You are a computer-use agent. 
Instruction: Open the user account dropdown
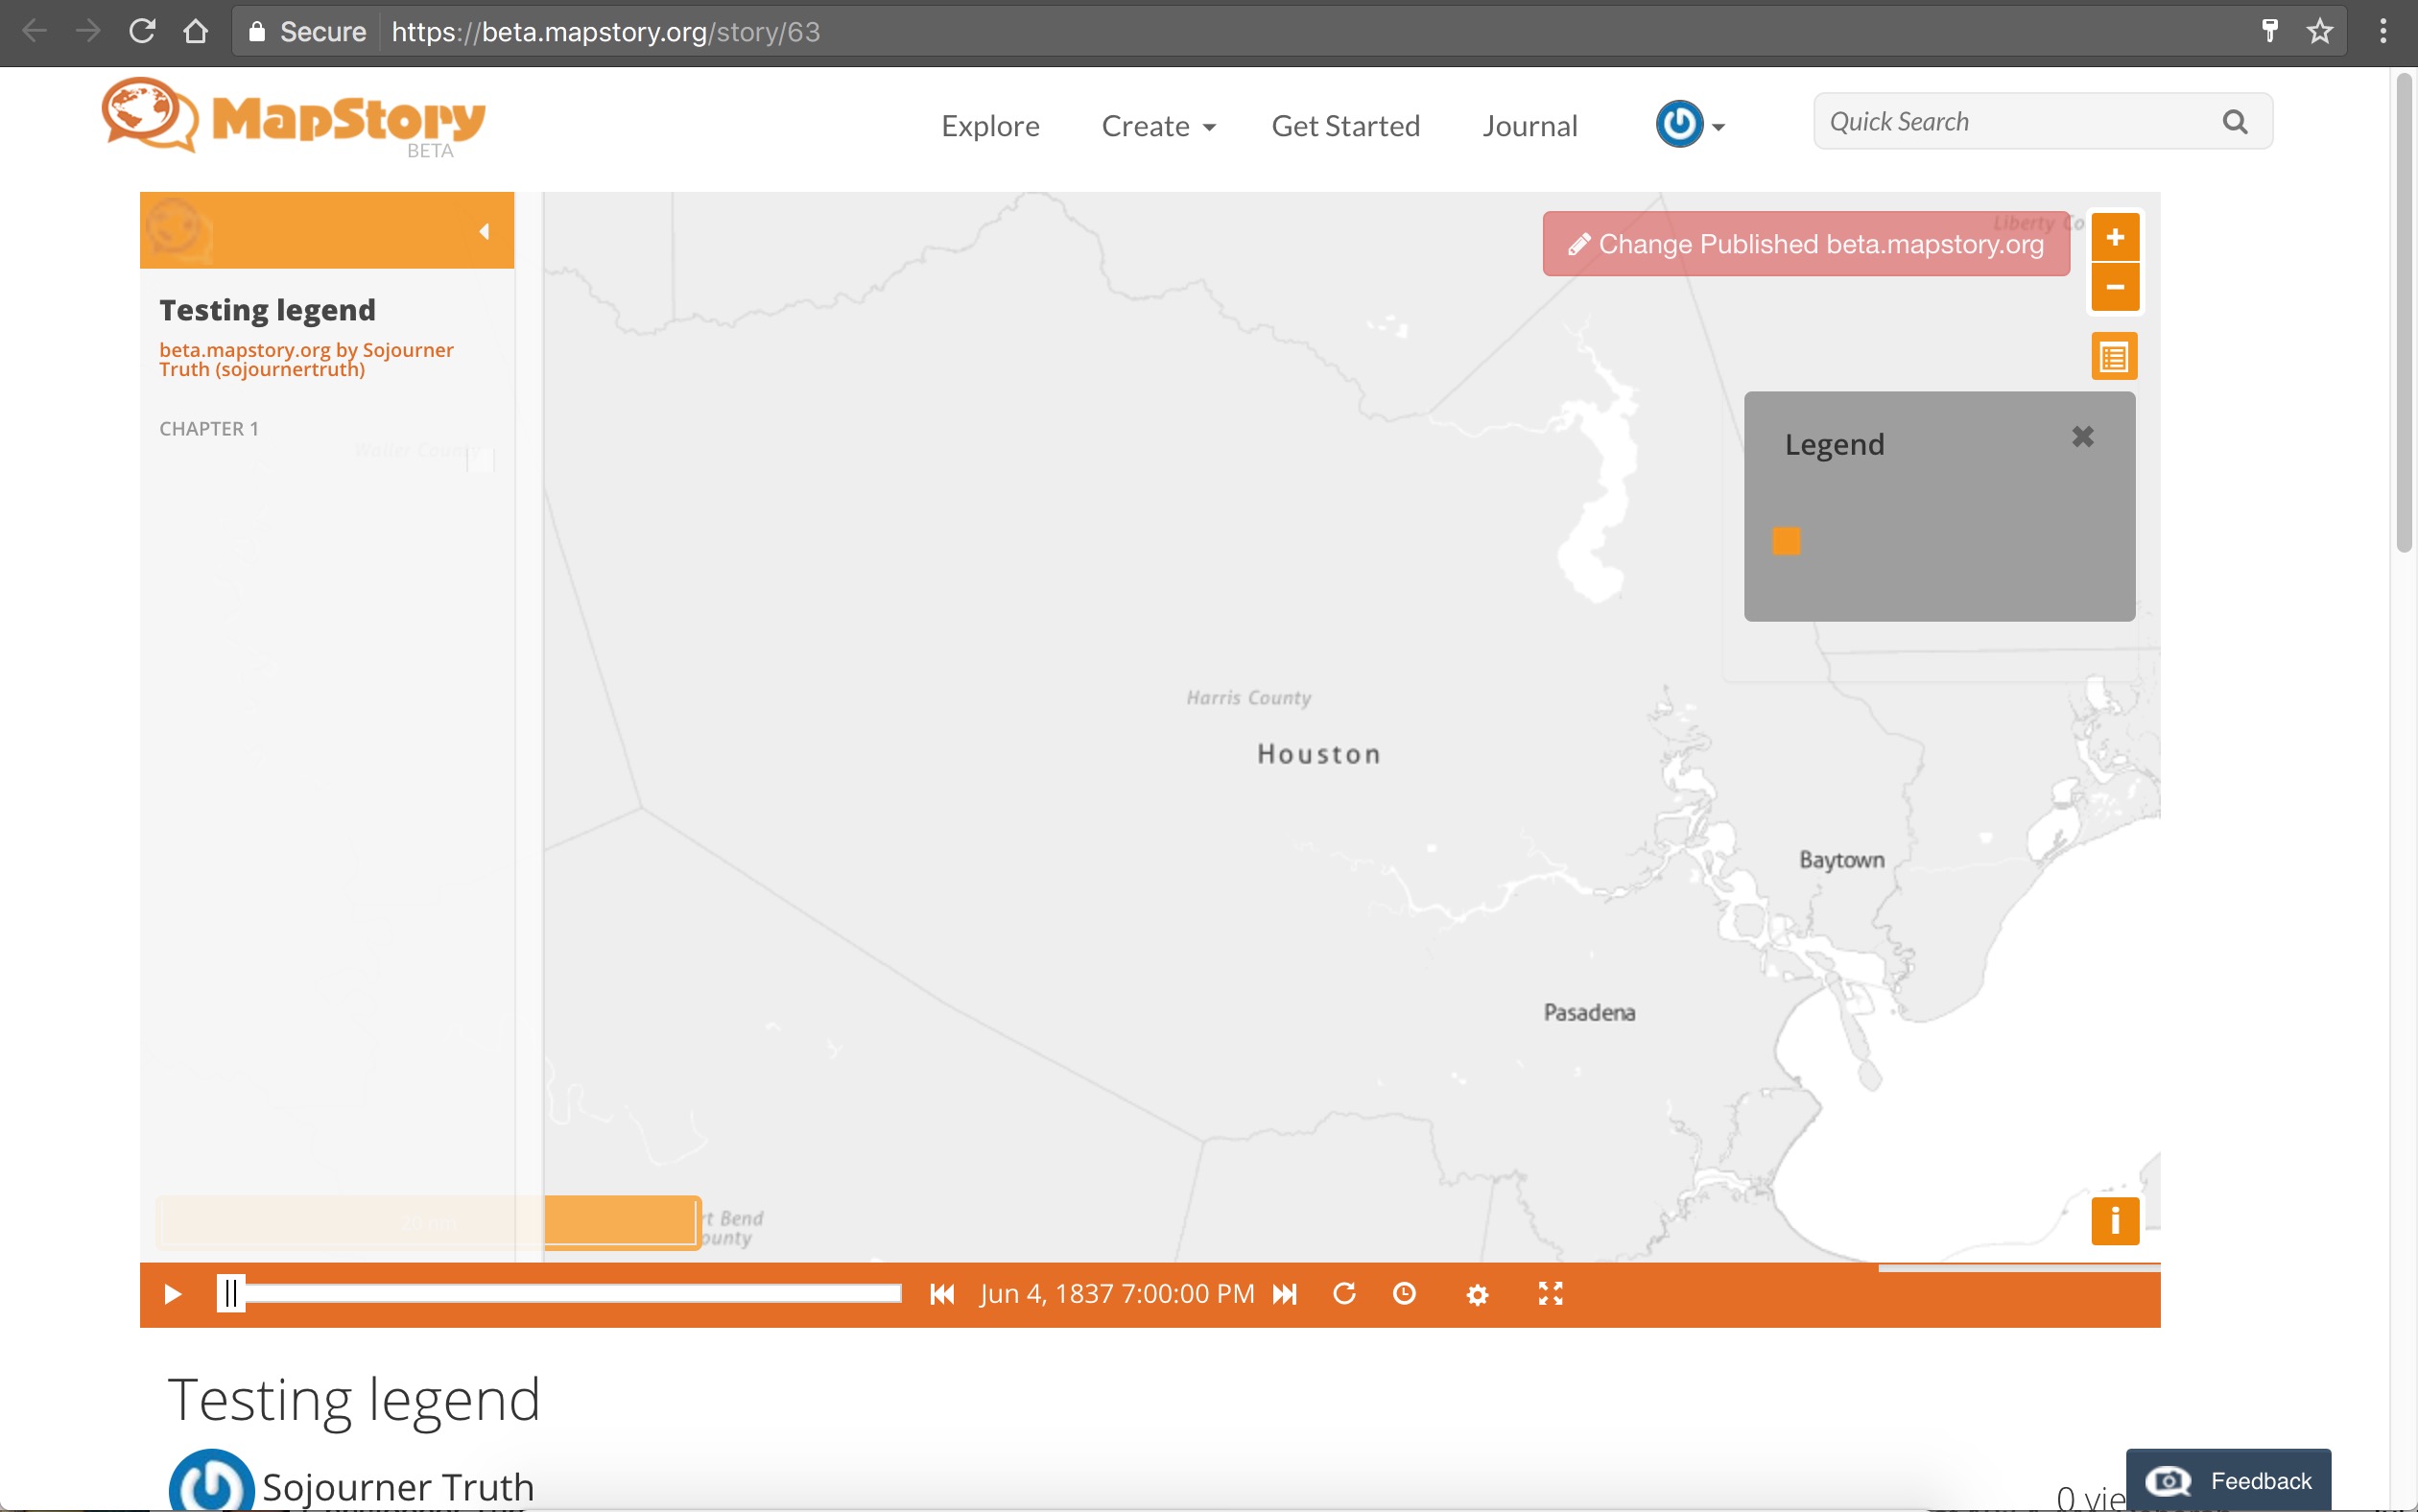tap(1689, 123)
